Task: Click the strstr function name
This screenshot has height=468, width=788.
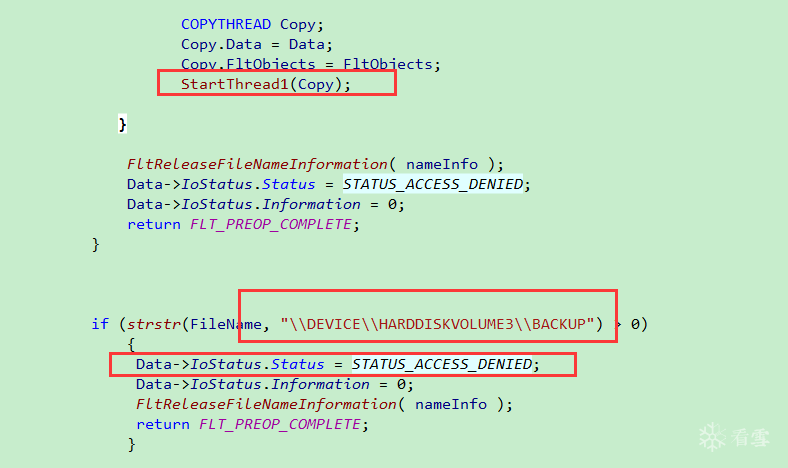Action: (154, 324)
